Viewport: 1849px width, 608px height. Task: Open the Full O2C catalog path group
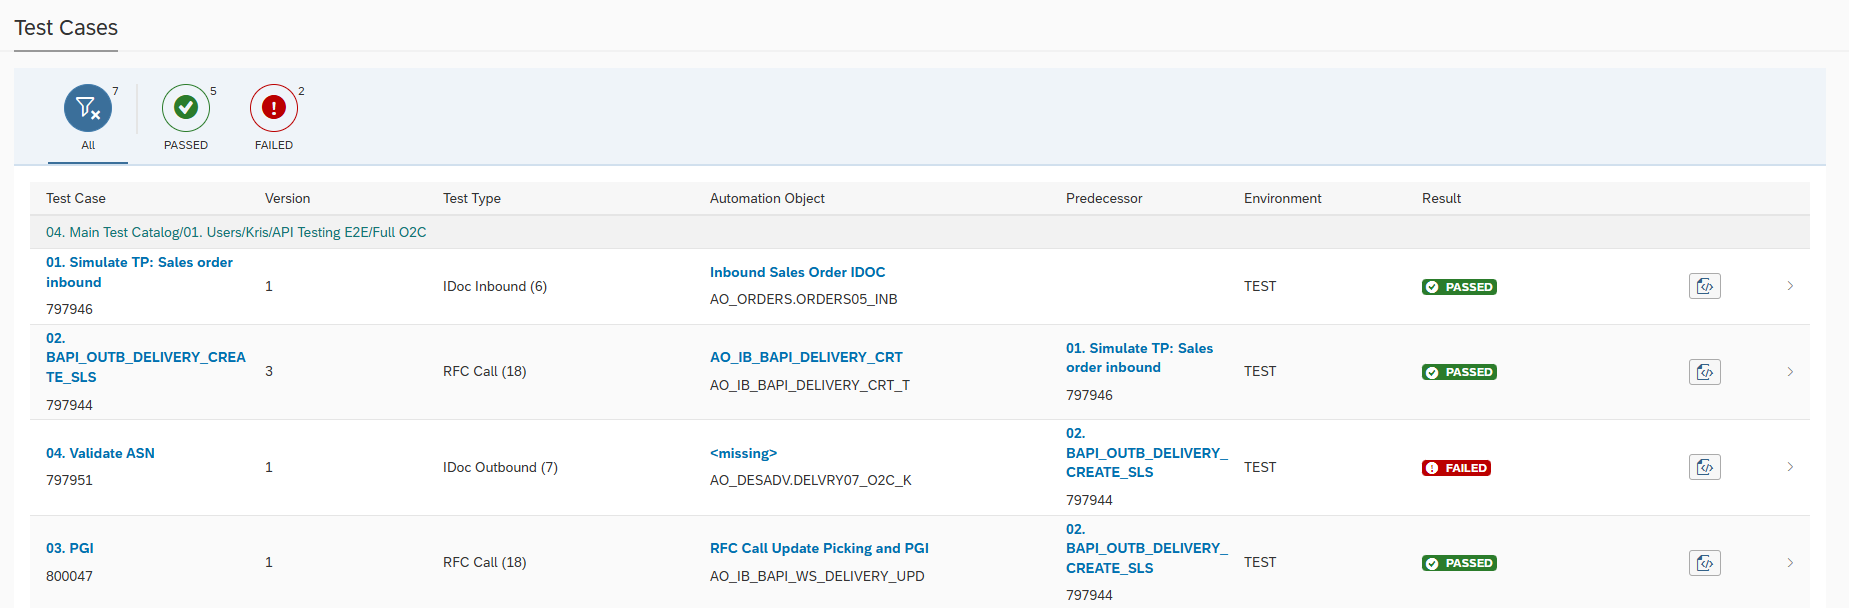[x=236, y=232]
